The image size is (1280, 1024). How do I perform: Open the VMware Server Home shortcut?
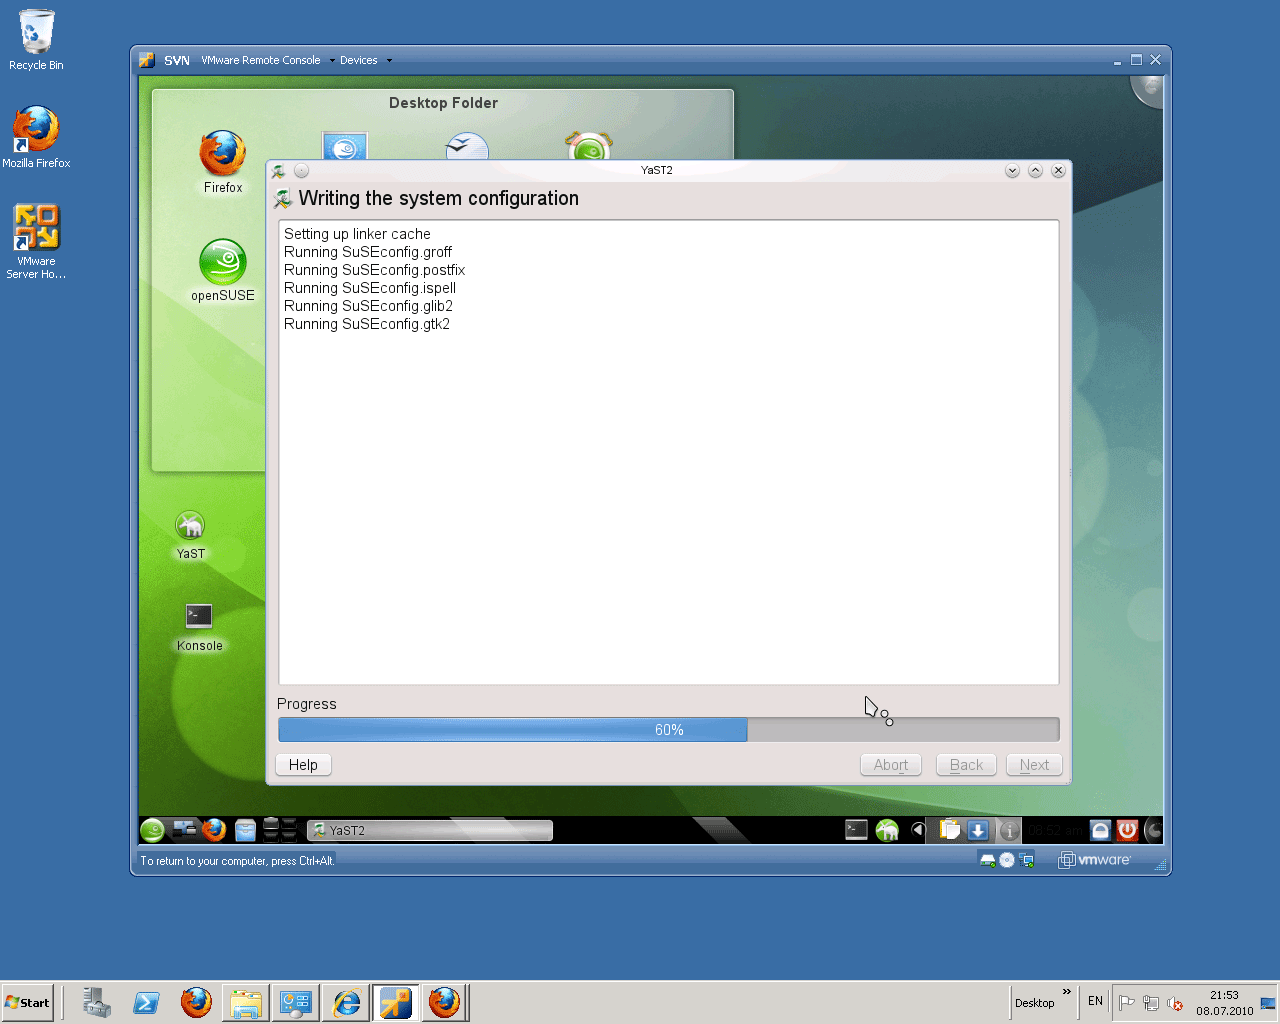36,241
